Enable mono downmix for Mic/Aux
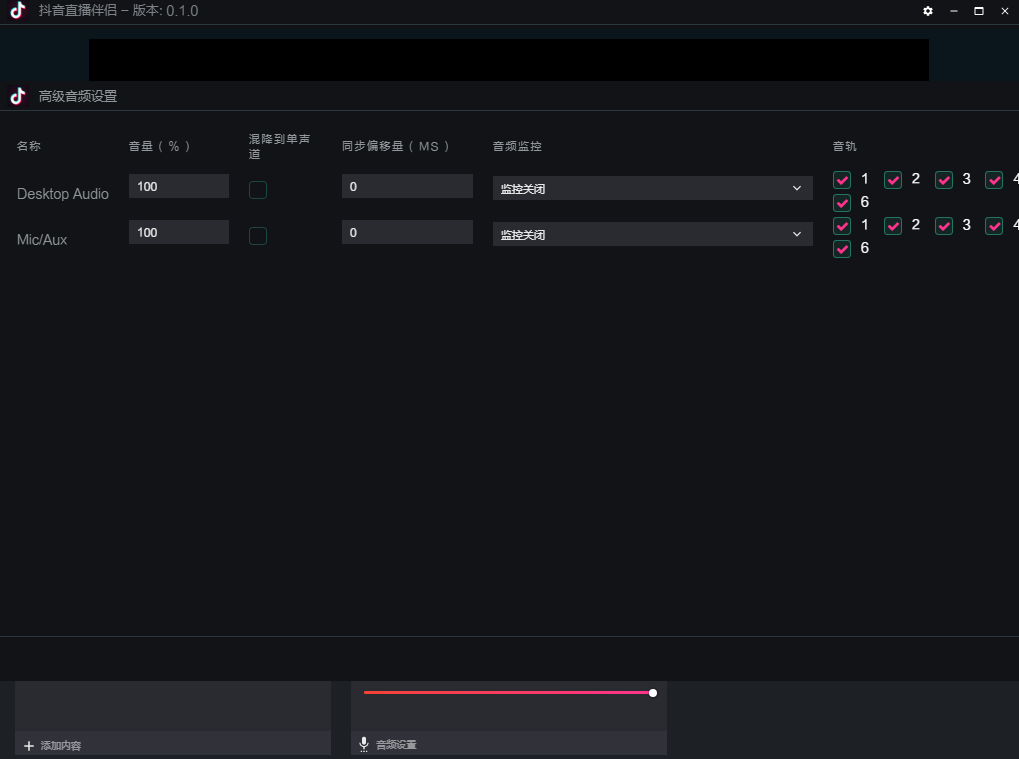Viewport: 1019px width, 759px height. [258, 236]
